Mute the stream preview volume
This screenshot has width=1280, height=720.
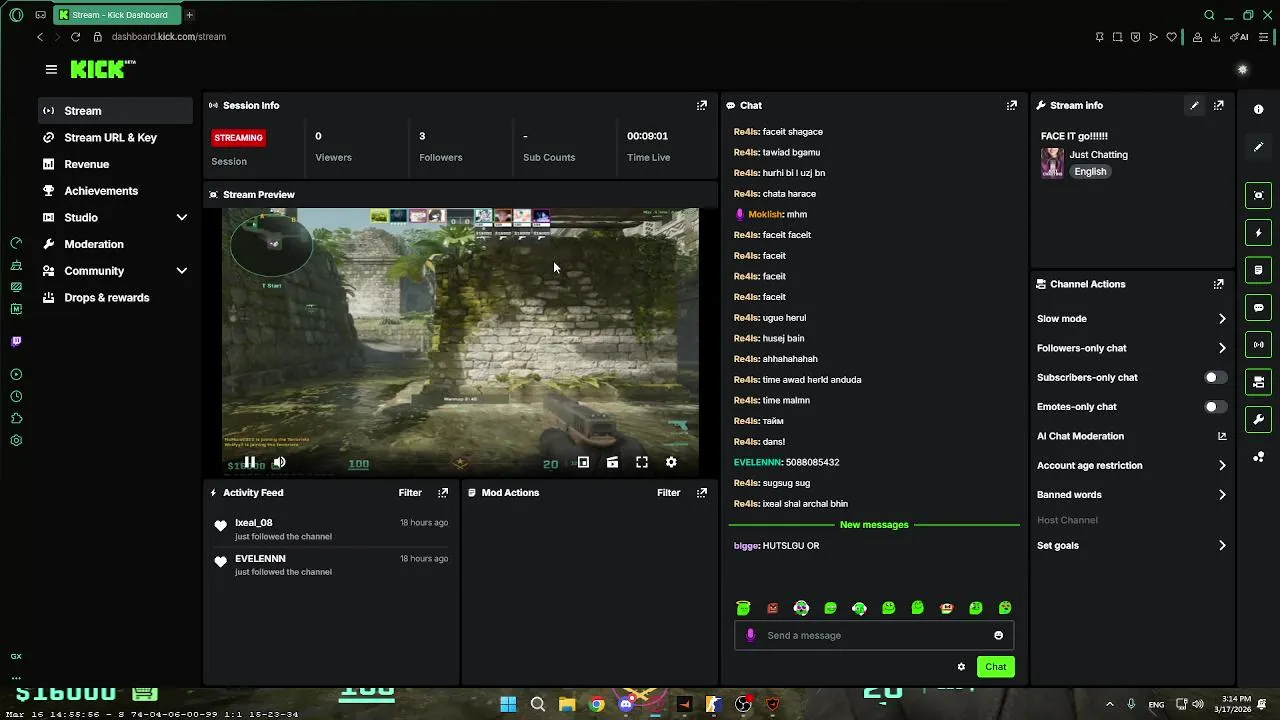tap(279, 462)
